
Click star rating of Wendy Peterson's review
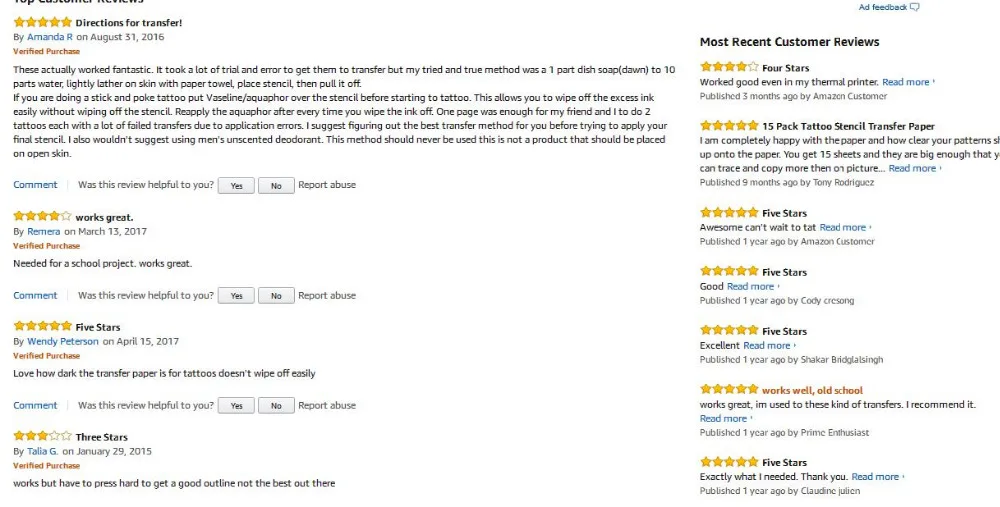pyautogui.click(x=43, y=326)
